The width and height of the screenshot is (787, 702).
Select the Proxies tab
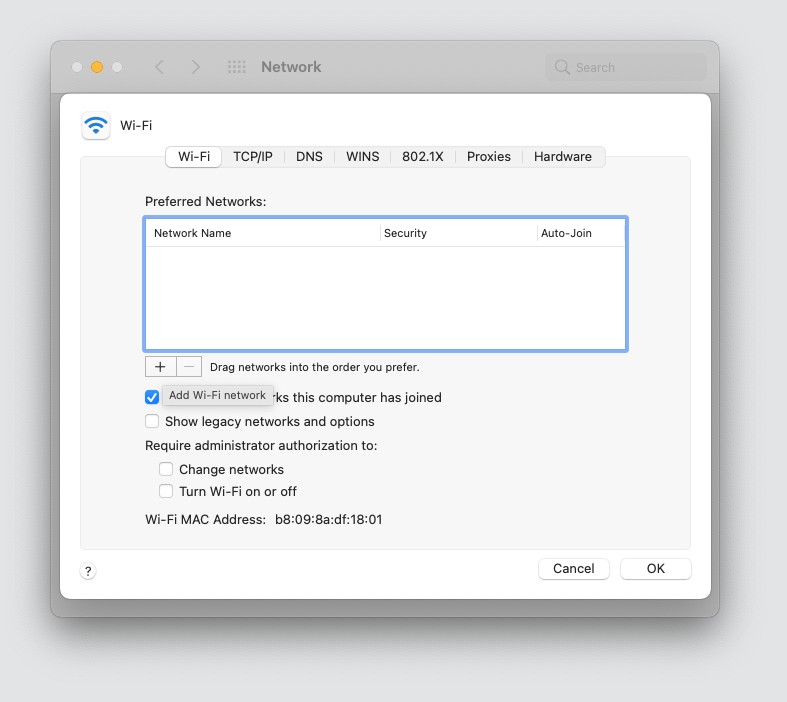488,157
